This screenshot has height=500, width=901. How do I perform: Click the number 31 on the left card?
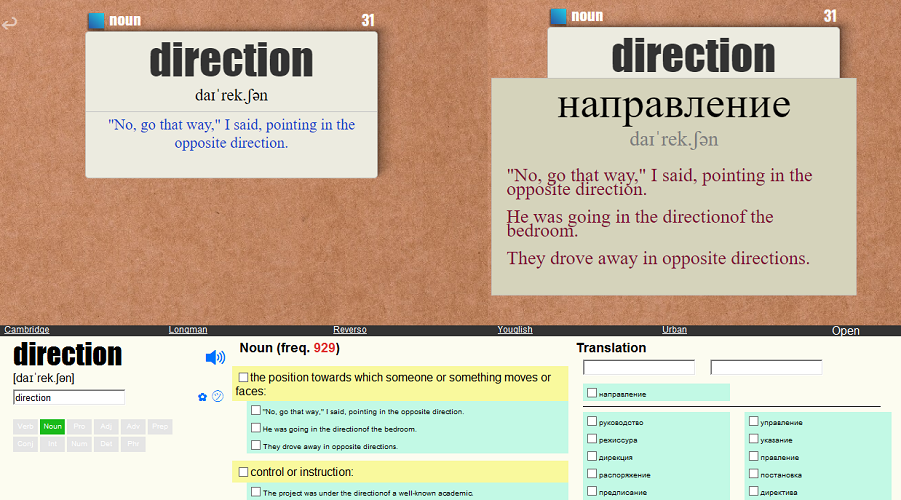click(368, 21)
